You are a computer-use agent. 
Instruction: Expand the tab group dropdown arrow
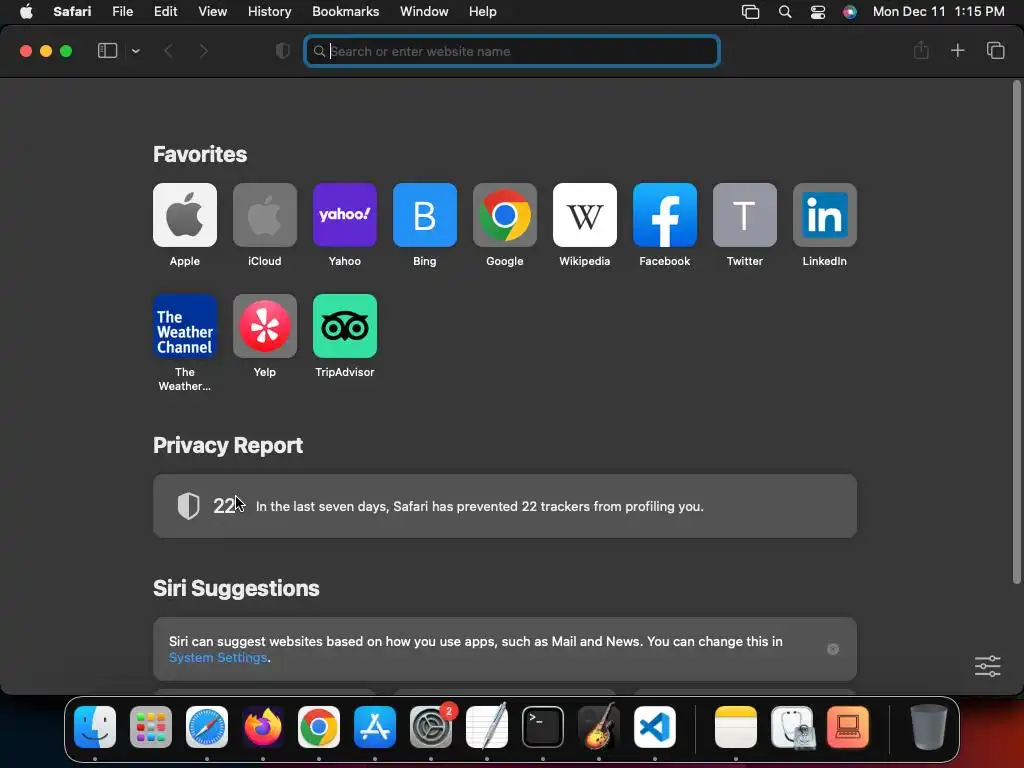coord(136,51)
